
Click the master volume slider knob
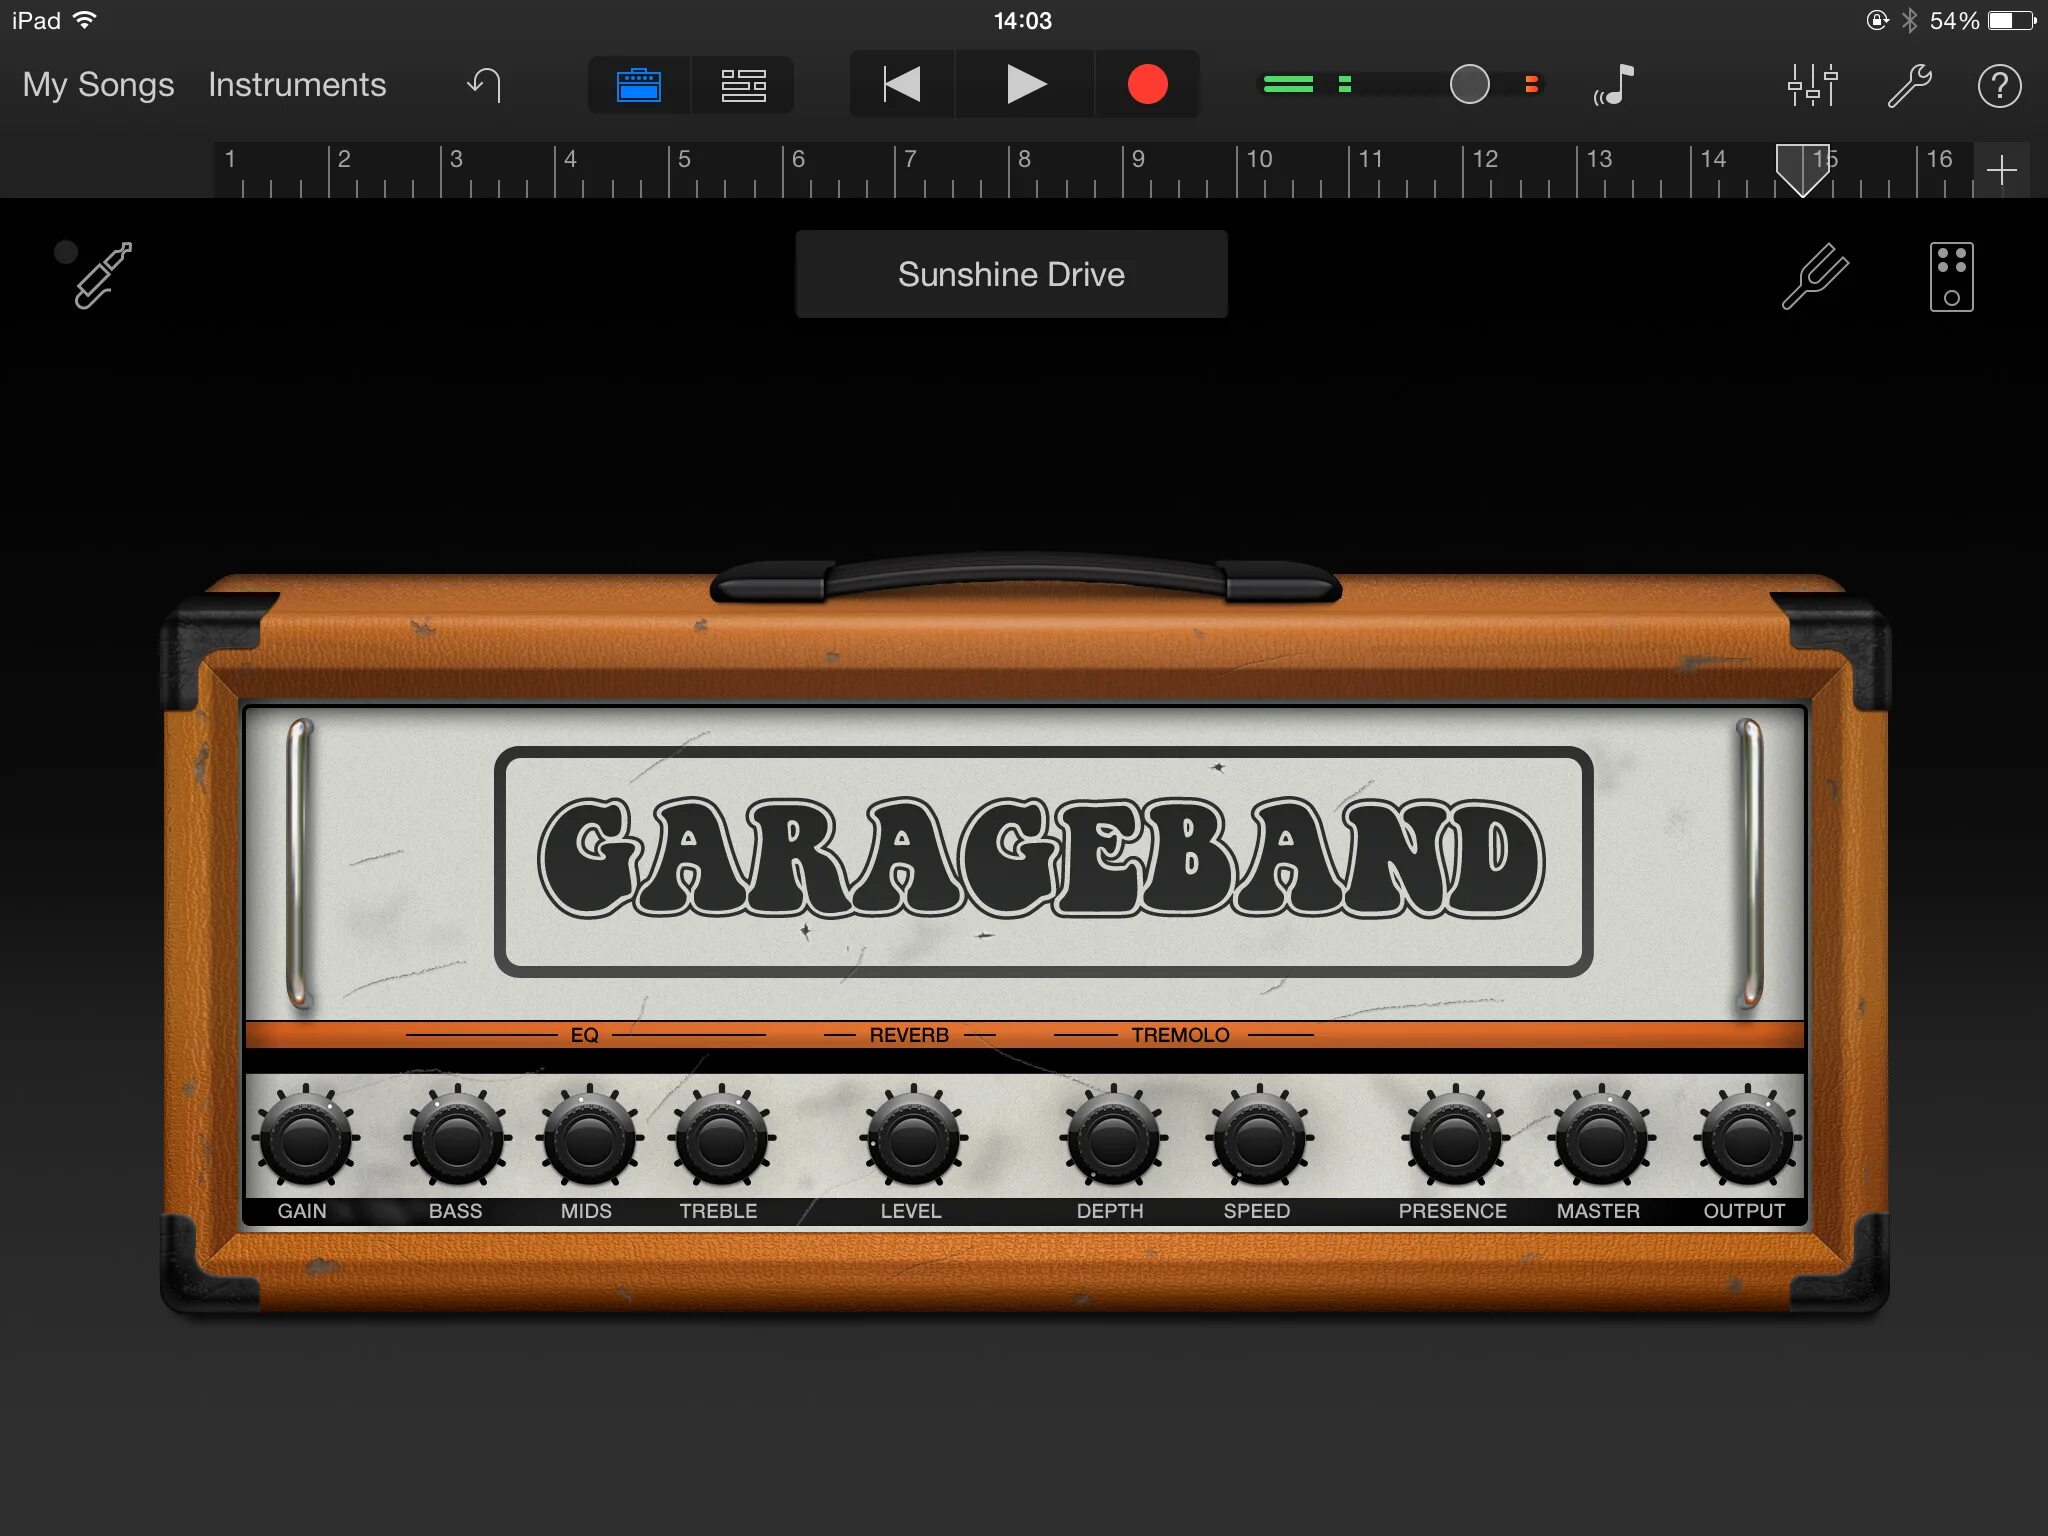(1469, 85)
